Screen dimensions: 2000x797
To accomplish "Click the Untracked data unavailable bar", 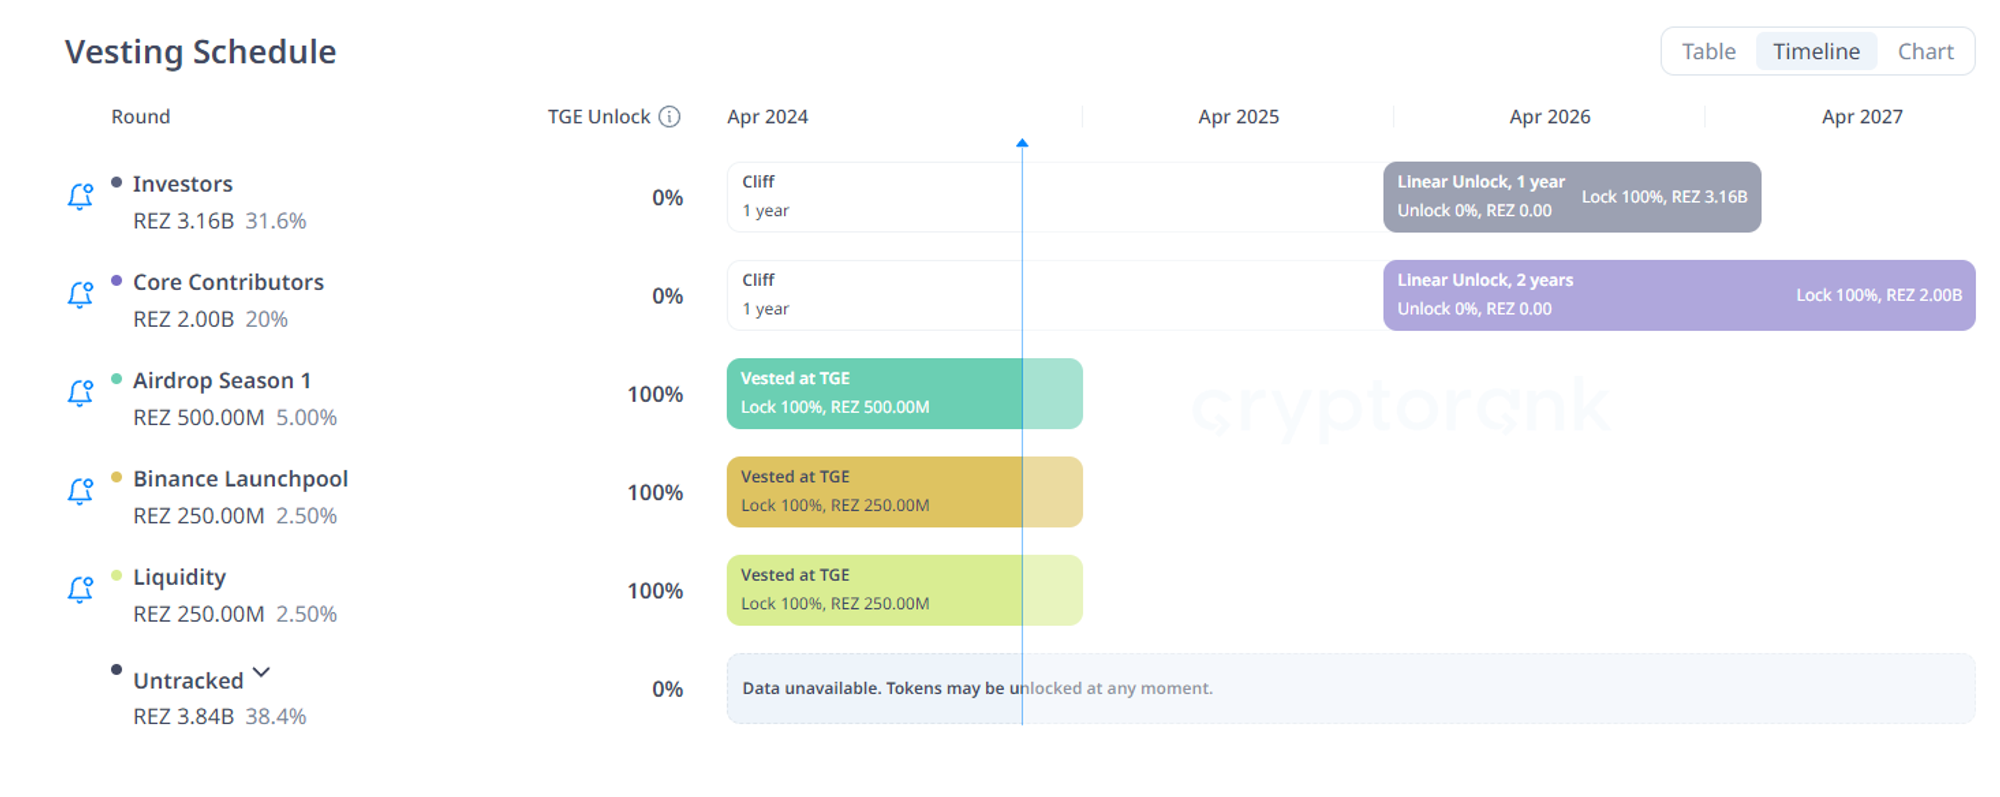I will tap(1350, 689).
